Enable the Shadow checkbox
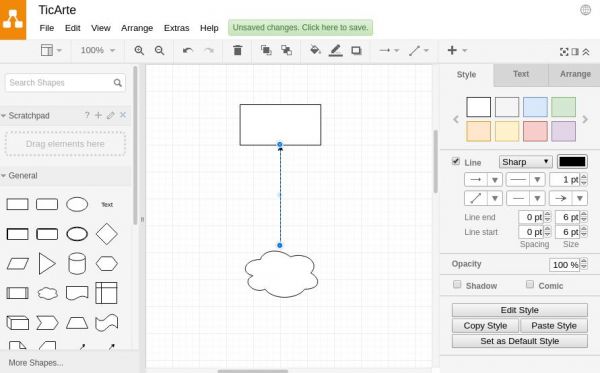 click(x=457, y=284)
